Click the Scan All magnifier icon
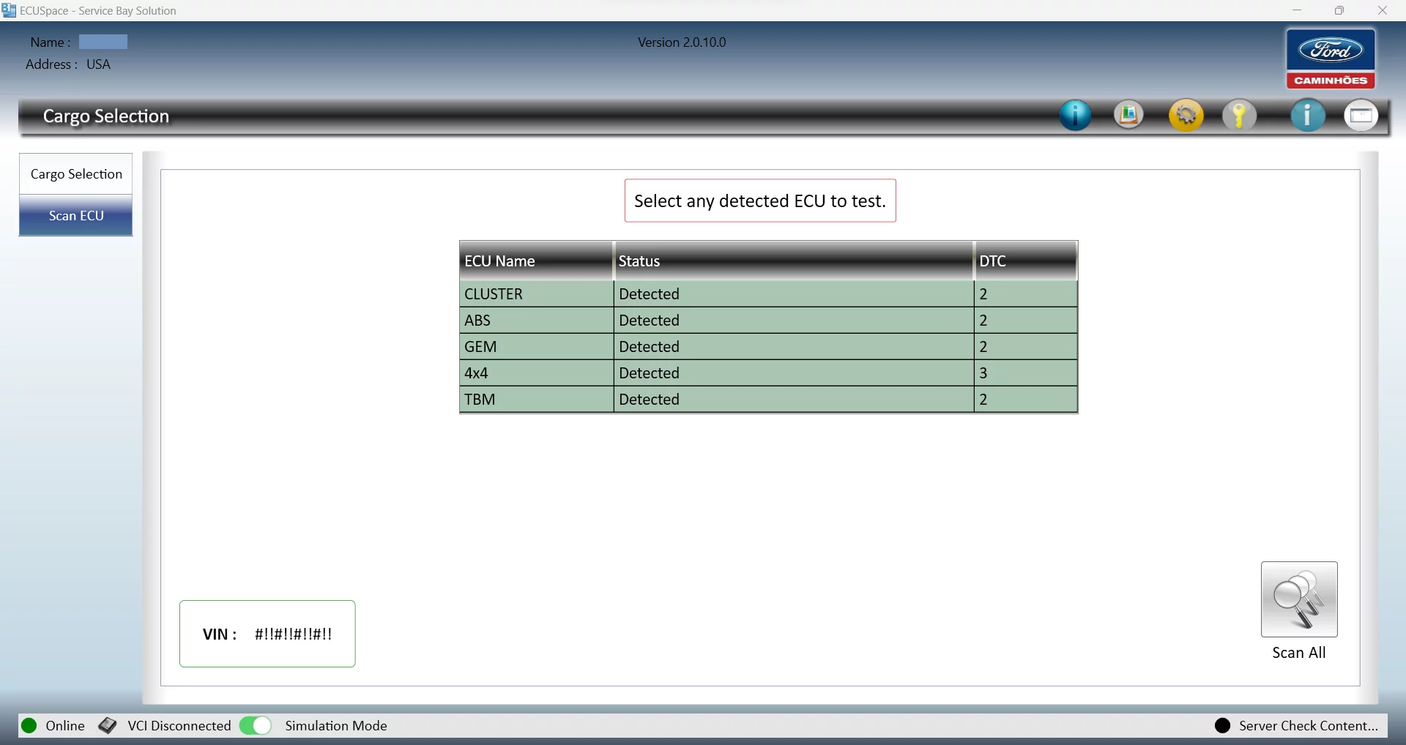Image resolution: width=1406 pixels, height=745 pixels. click(x=1299, y=599)
